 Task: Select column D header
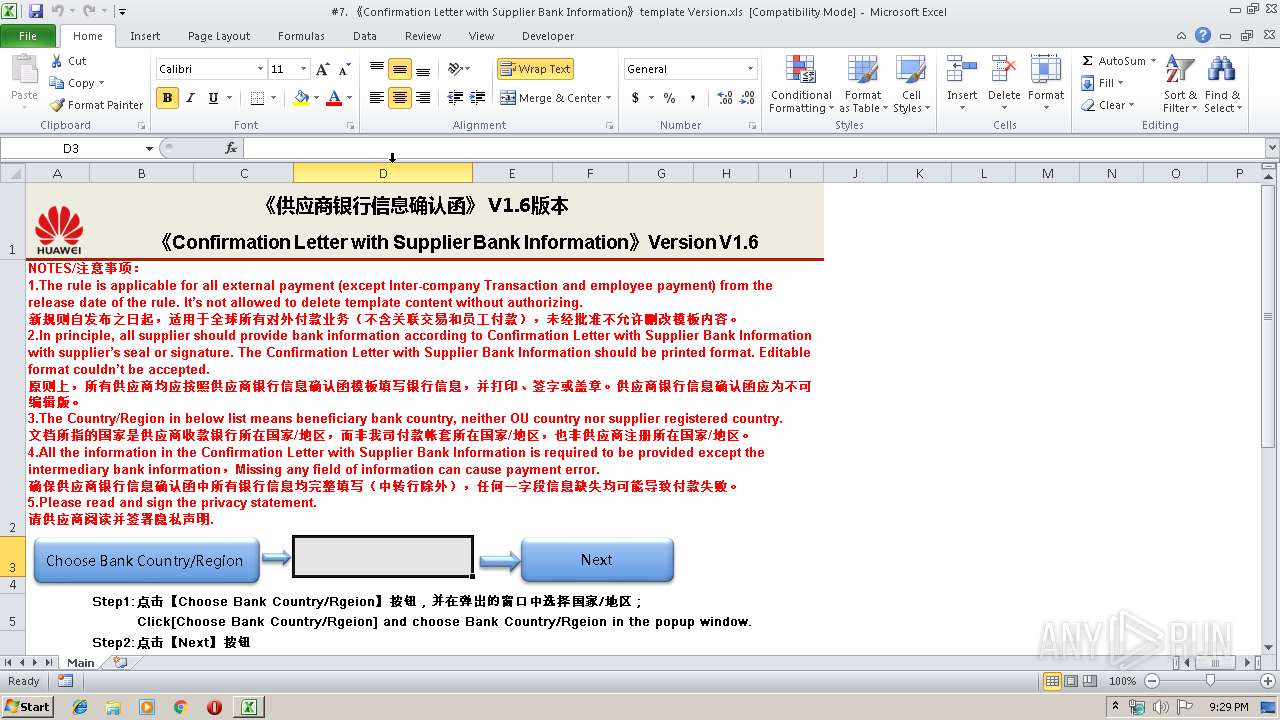(383, 173)
